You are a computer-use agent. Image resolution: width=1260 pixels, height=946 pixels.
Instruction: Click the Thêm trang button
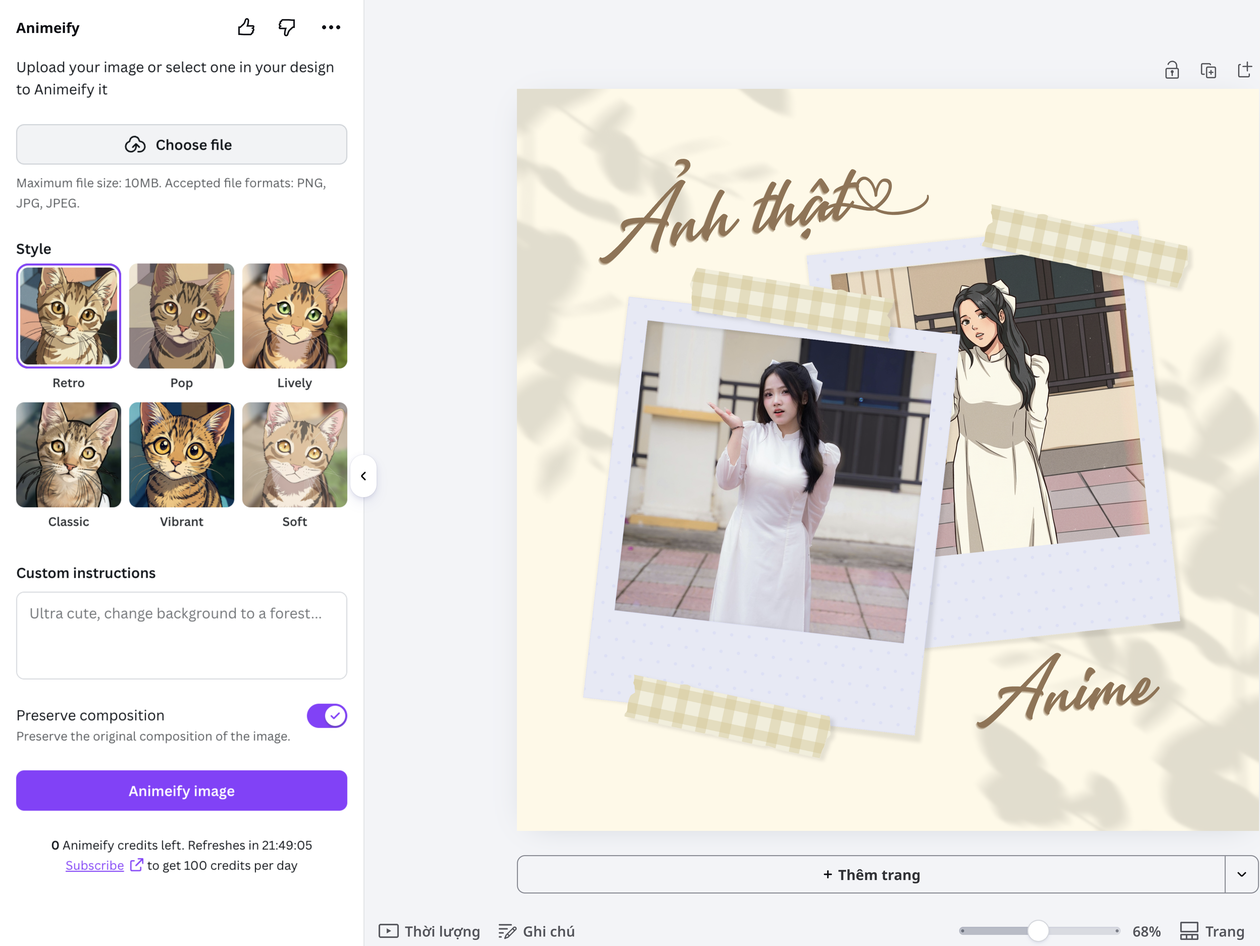tap(871, 874)
